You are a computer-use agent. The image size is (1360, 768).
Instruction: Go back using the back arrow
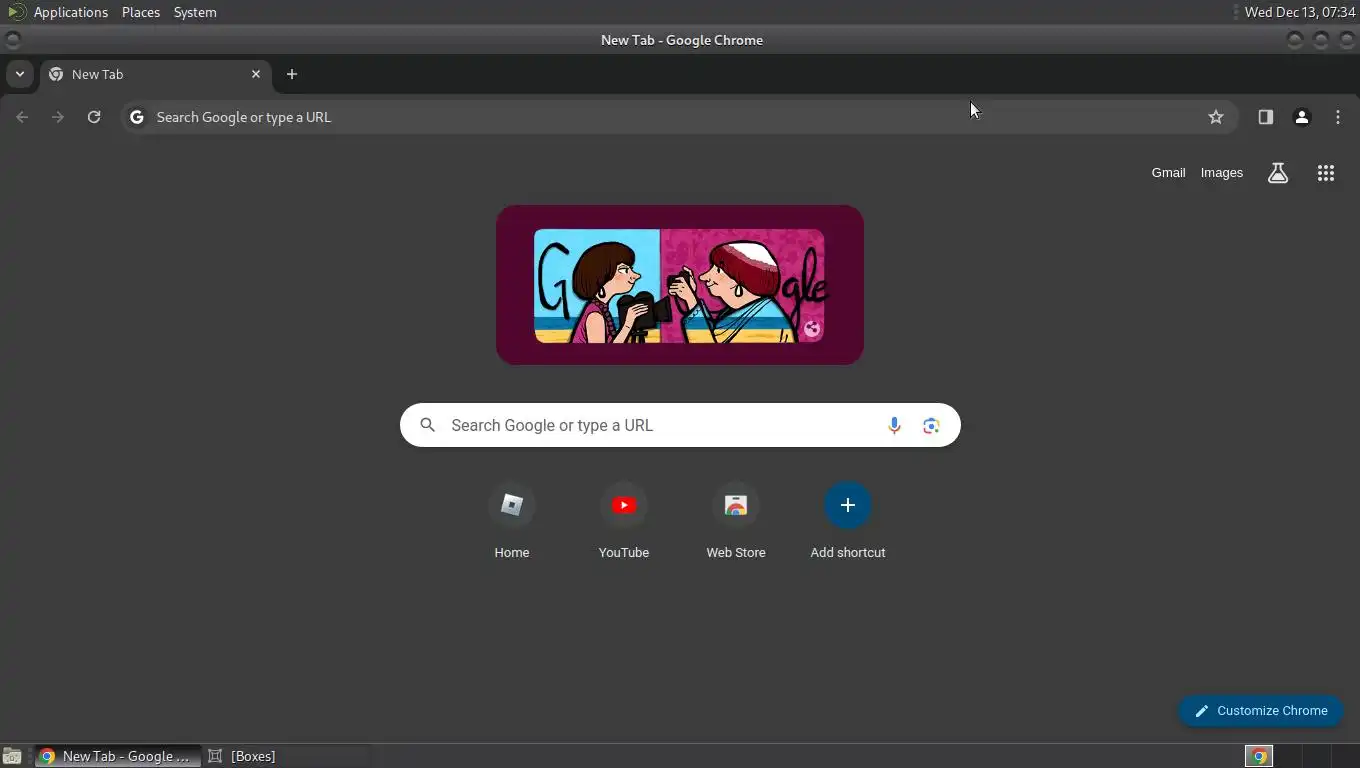(22, 117)
